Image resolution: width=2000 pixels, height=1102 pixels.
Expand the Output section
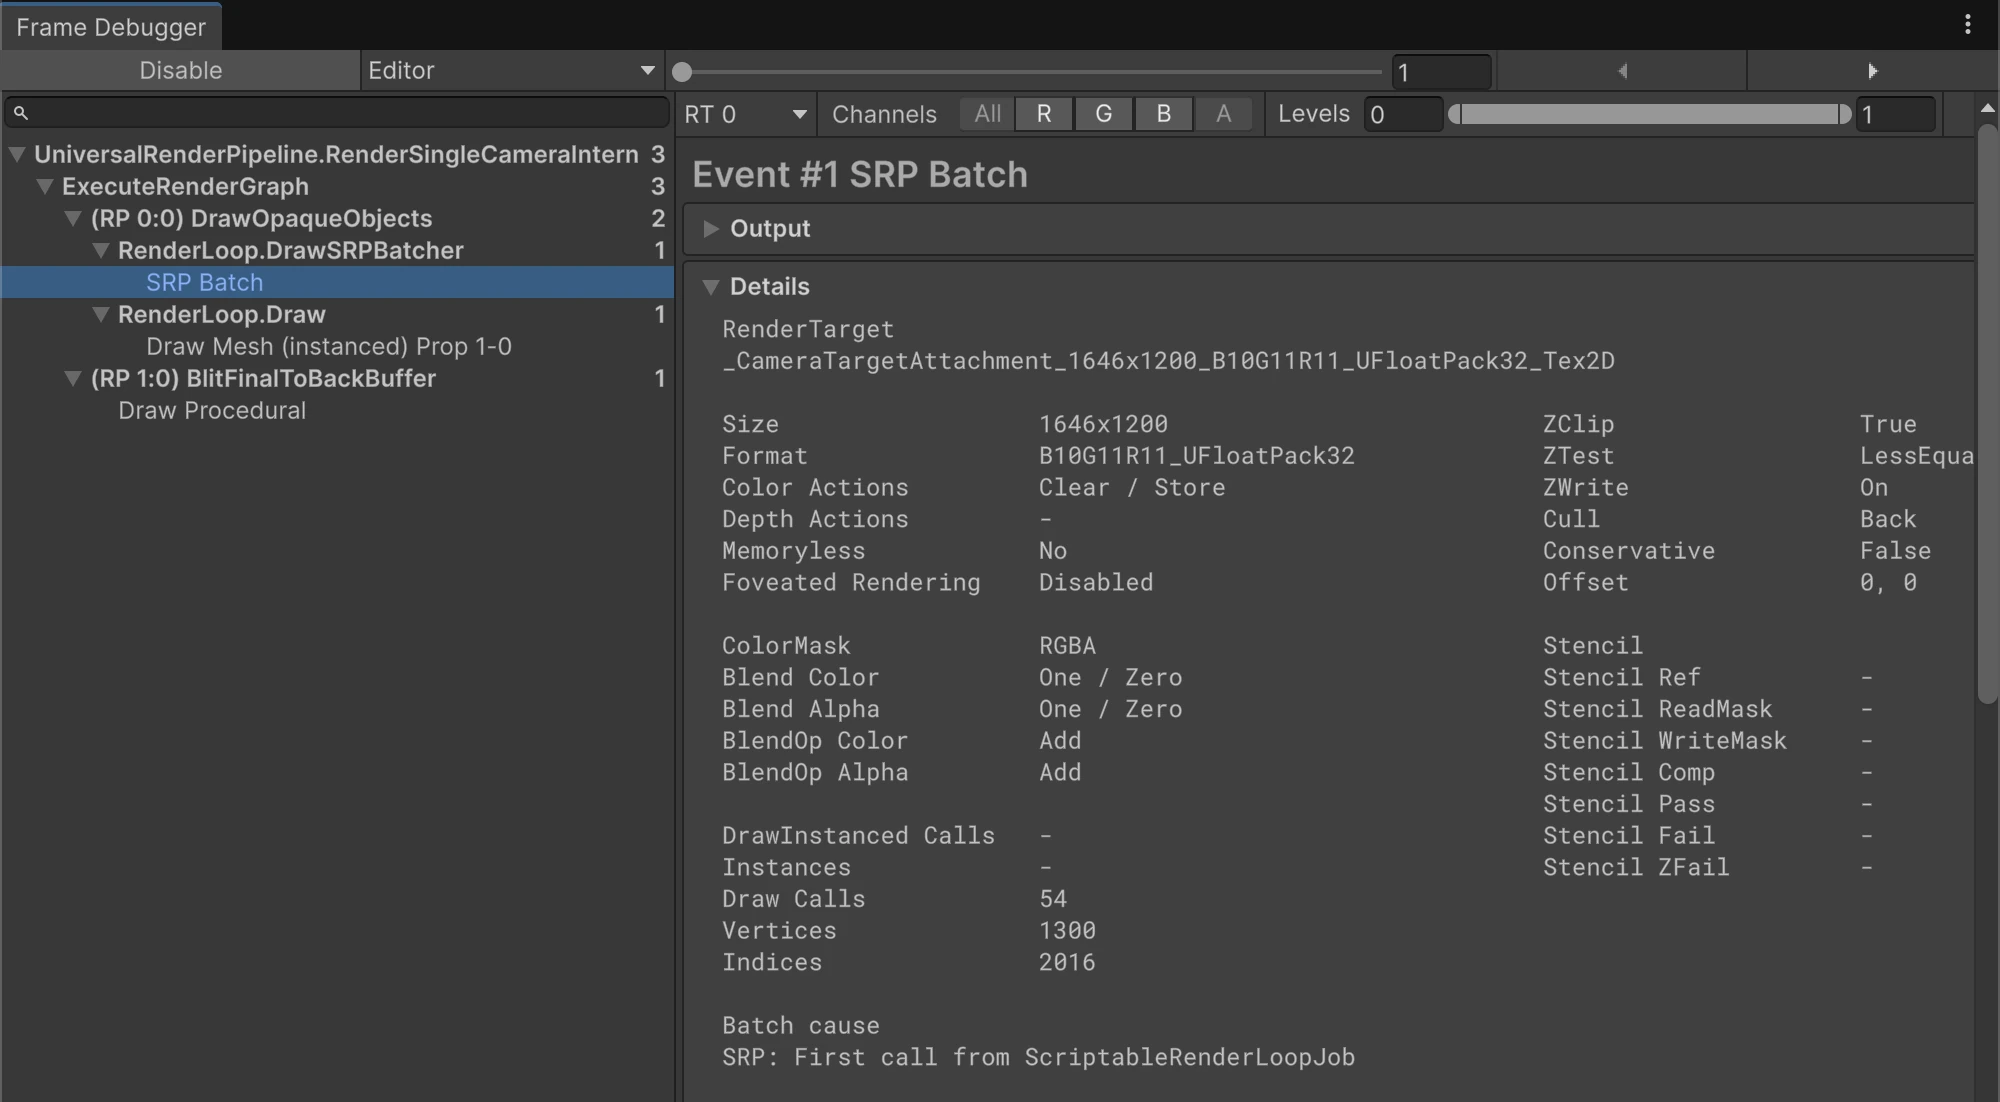click(x=711, y=229)
